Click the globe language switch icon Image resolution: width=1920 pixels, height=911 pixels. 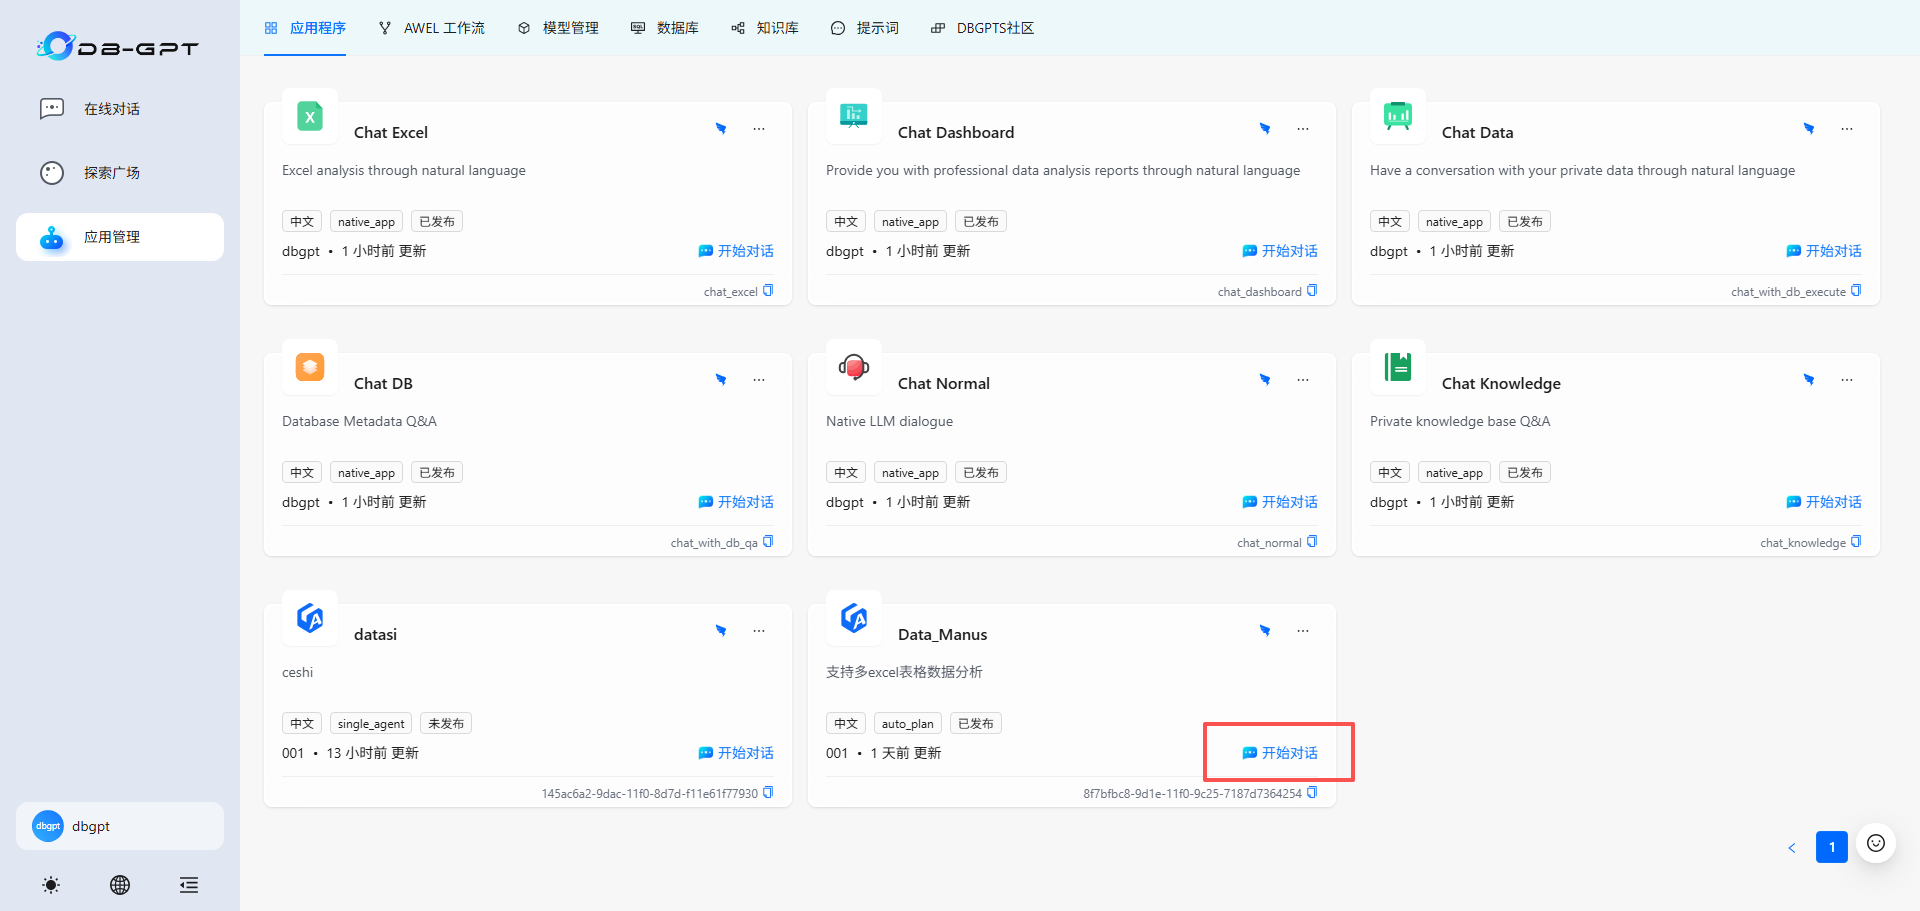[x=120, y=885]
